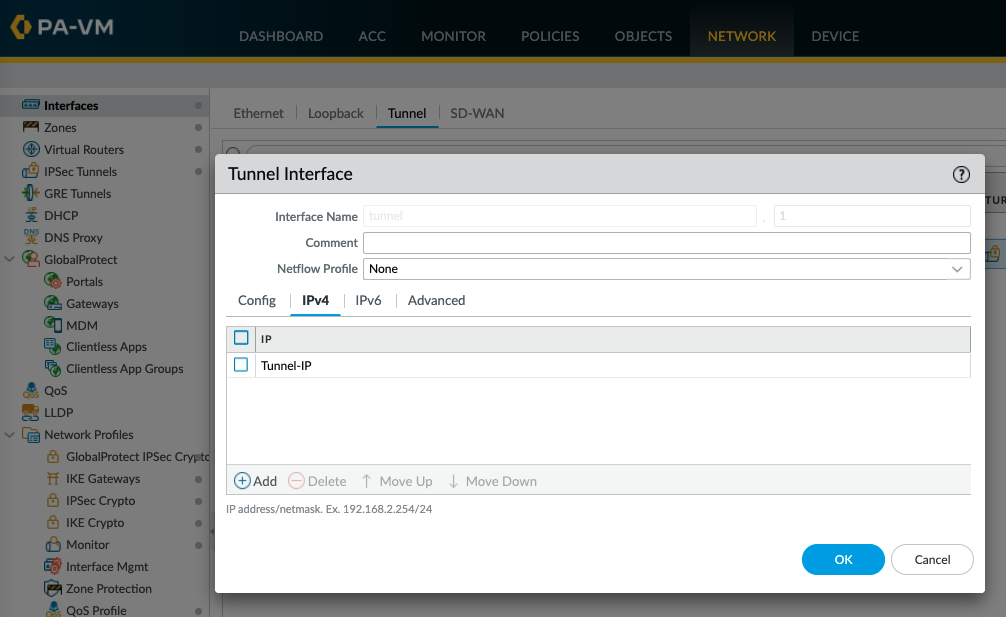Viewport: 1006px width, 617px height.
Task: Select the NETWORK top menu
Action: 742,37
